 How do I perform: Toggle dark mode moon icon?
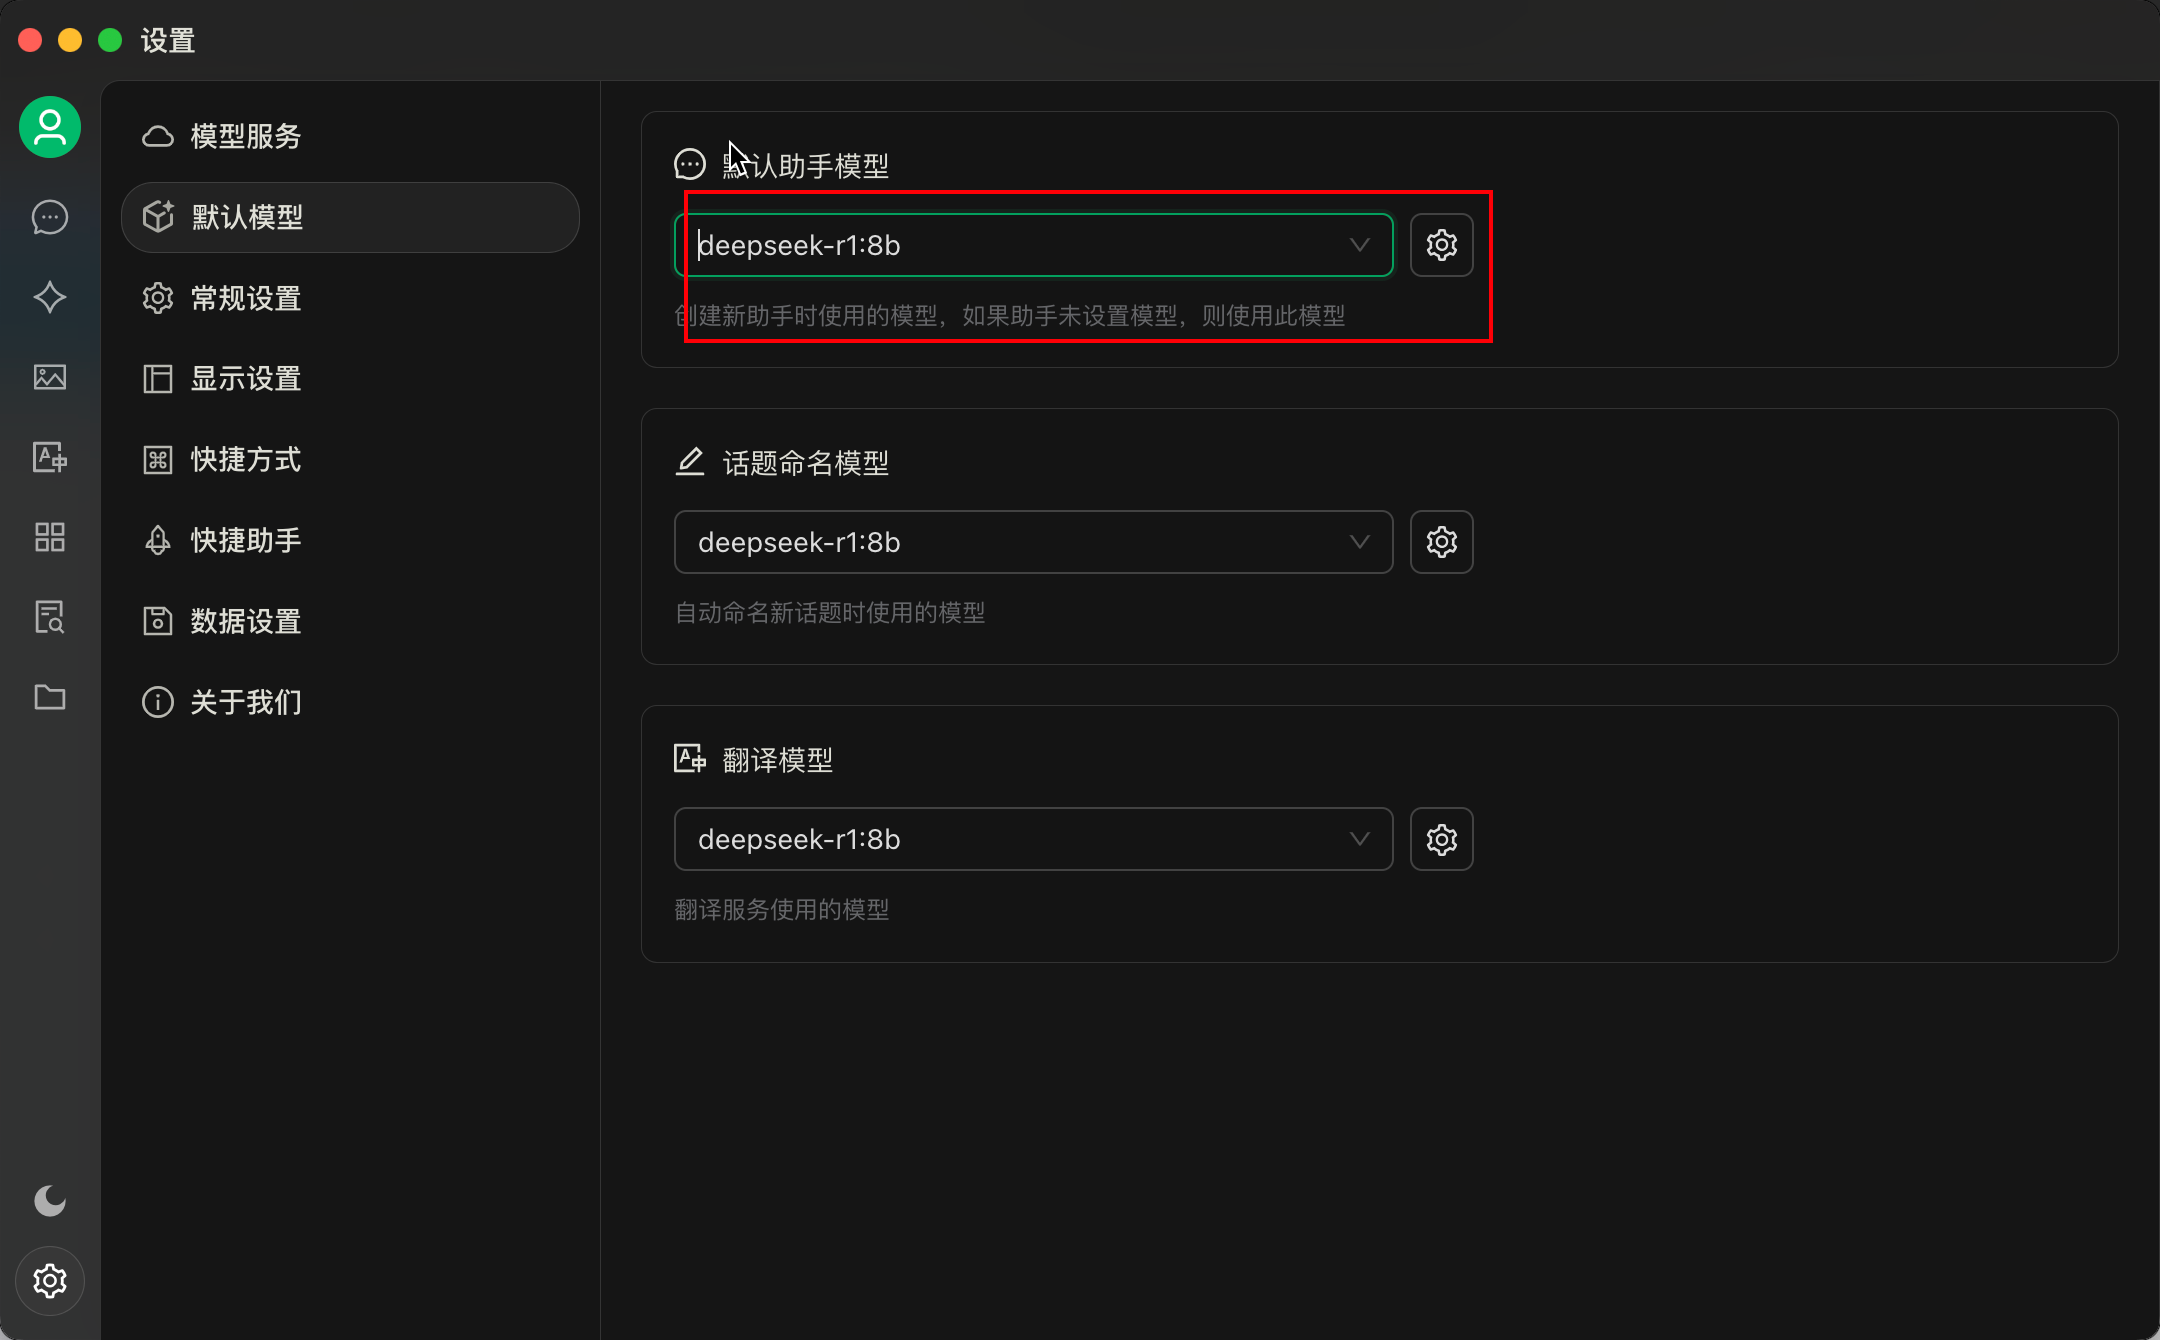point(50,1200)
